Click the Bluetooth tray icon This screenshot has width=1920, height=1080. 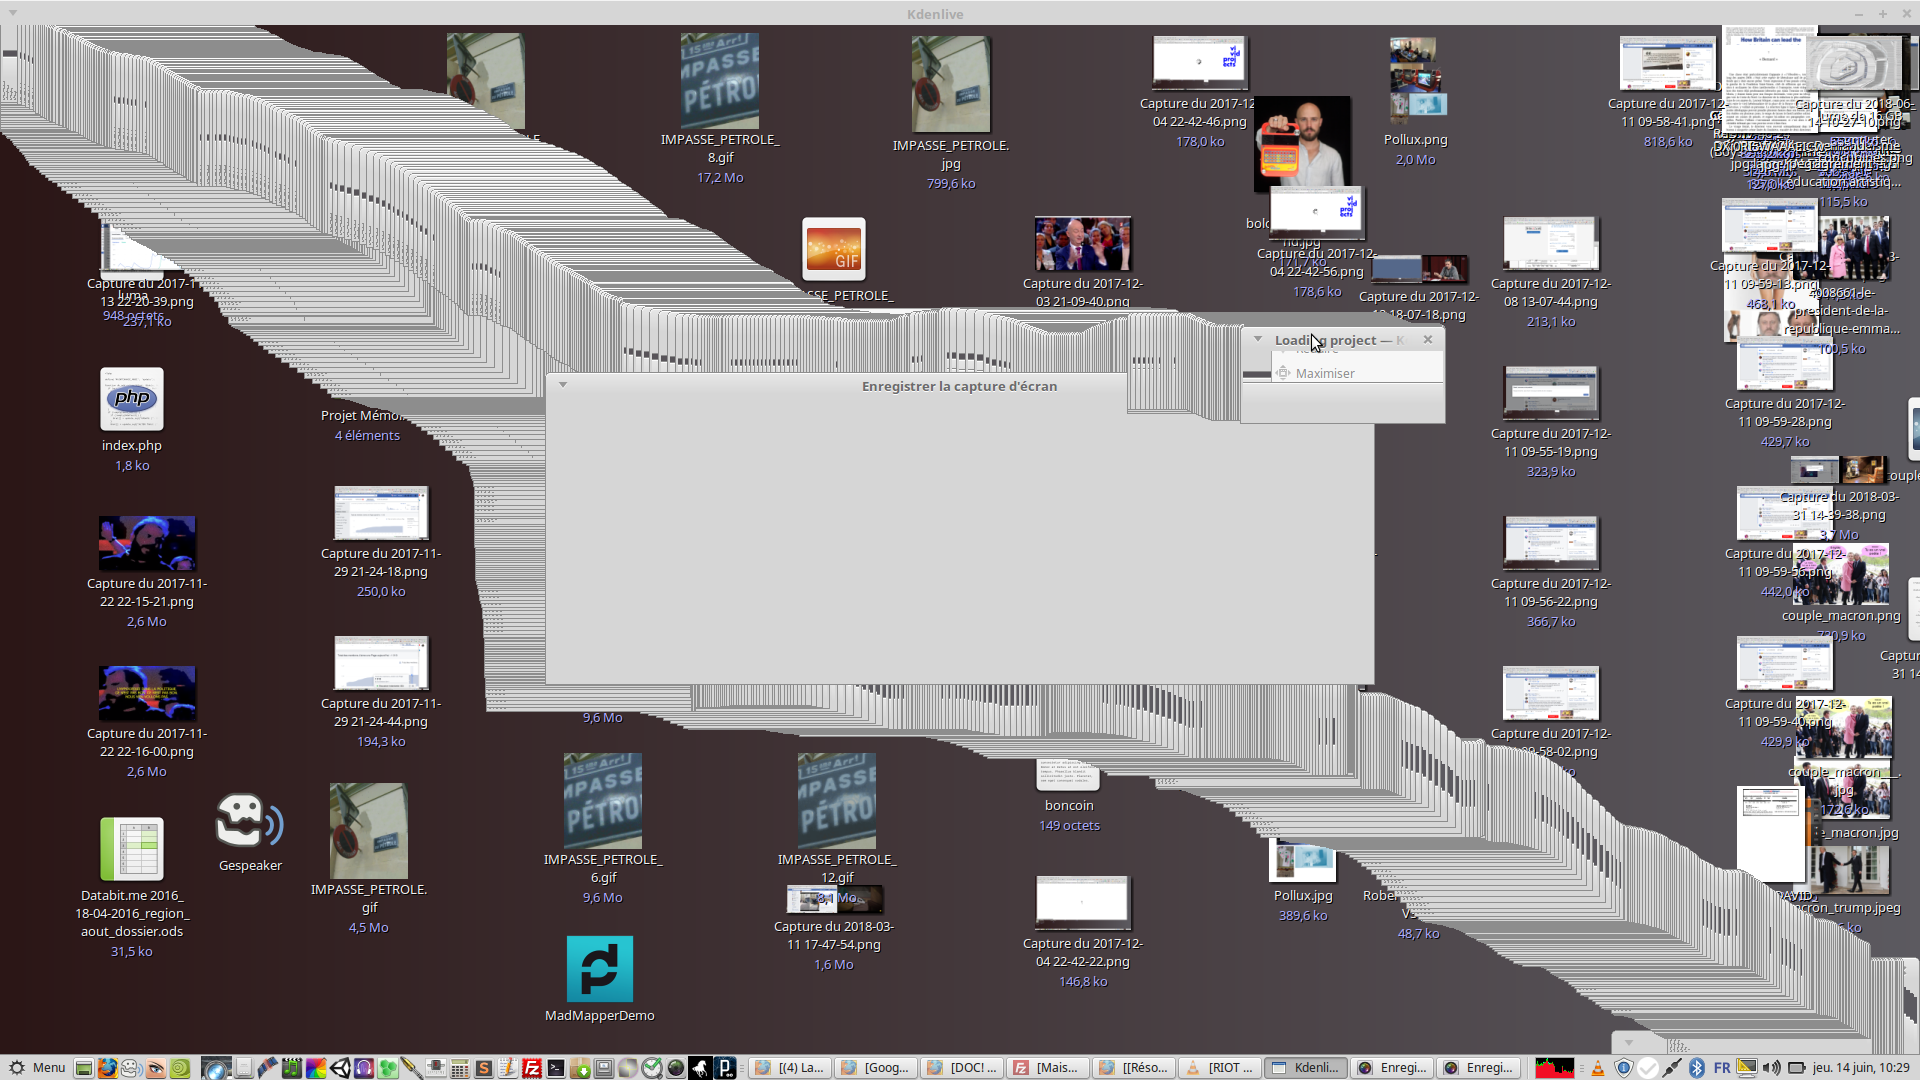point(1696,1068)
